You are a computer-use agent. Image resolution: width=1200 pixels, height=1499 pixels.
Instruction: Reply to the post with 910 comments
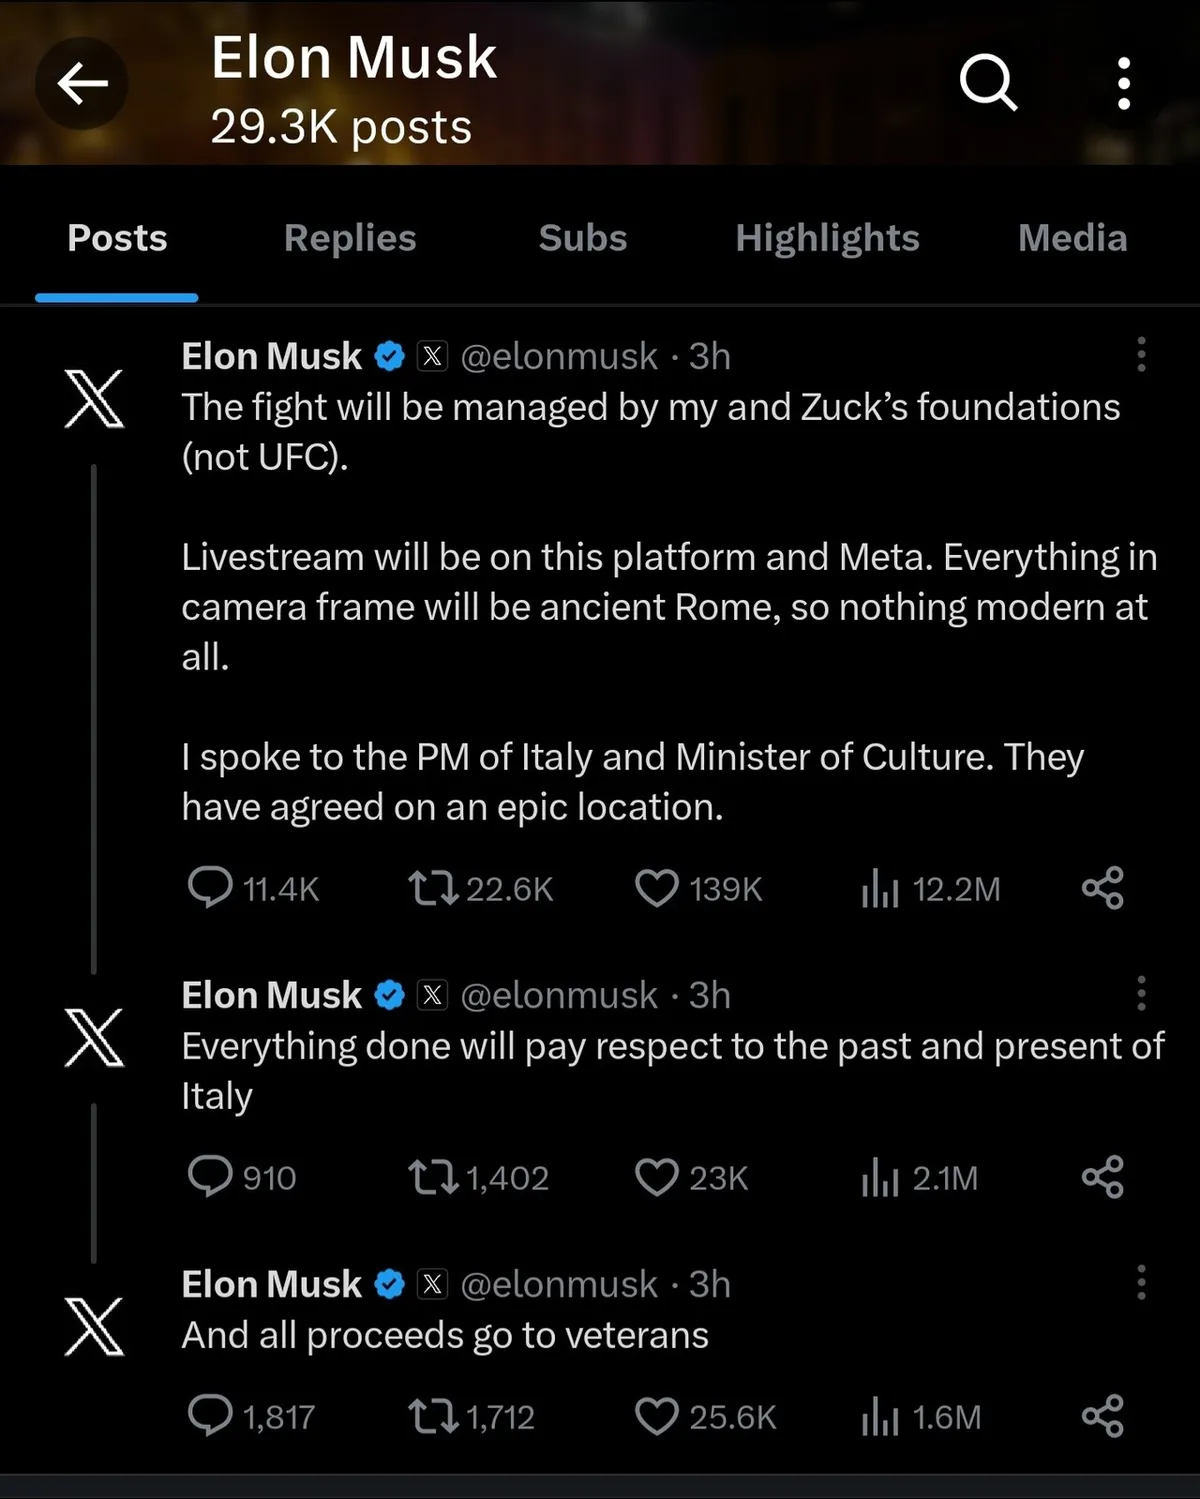pos(210,1177)
